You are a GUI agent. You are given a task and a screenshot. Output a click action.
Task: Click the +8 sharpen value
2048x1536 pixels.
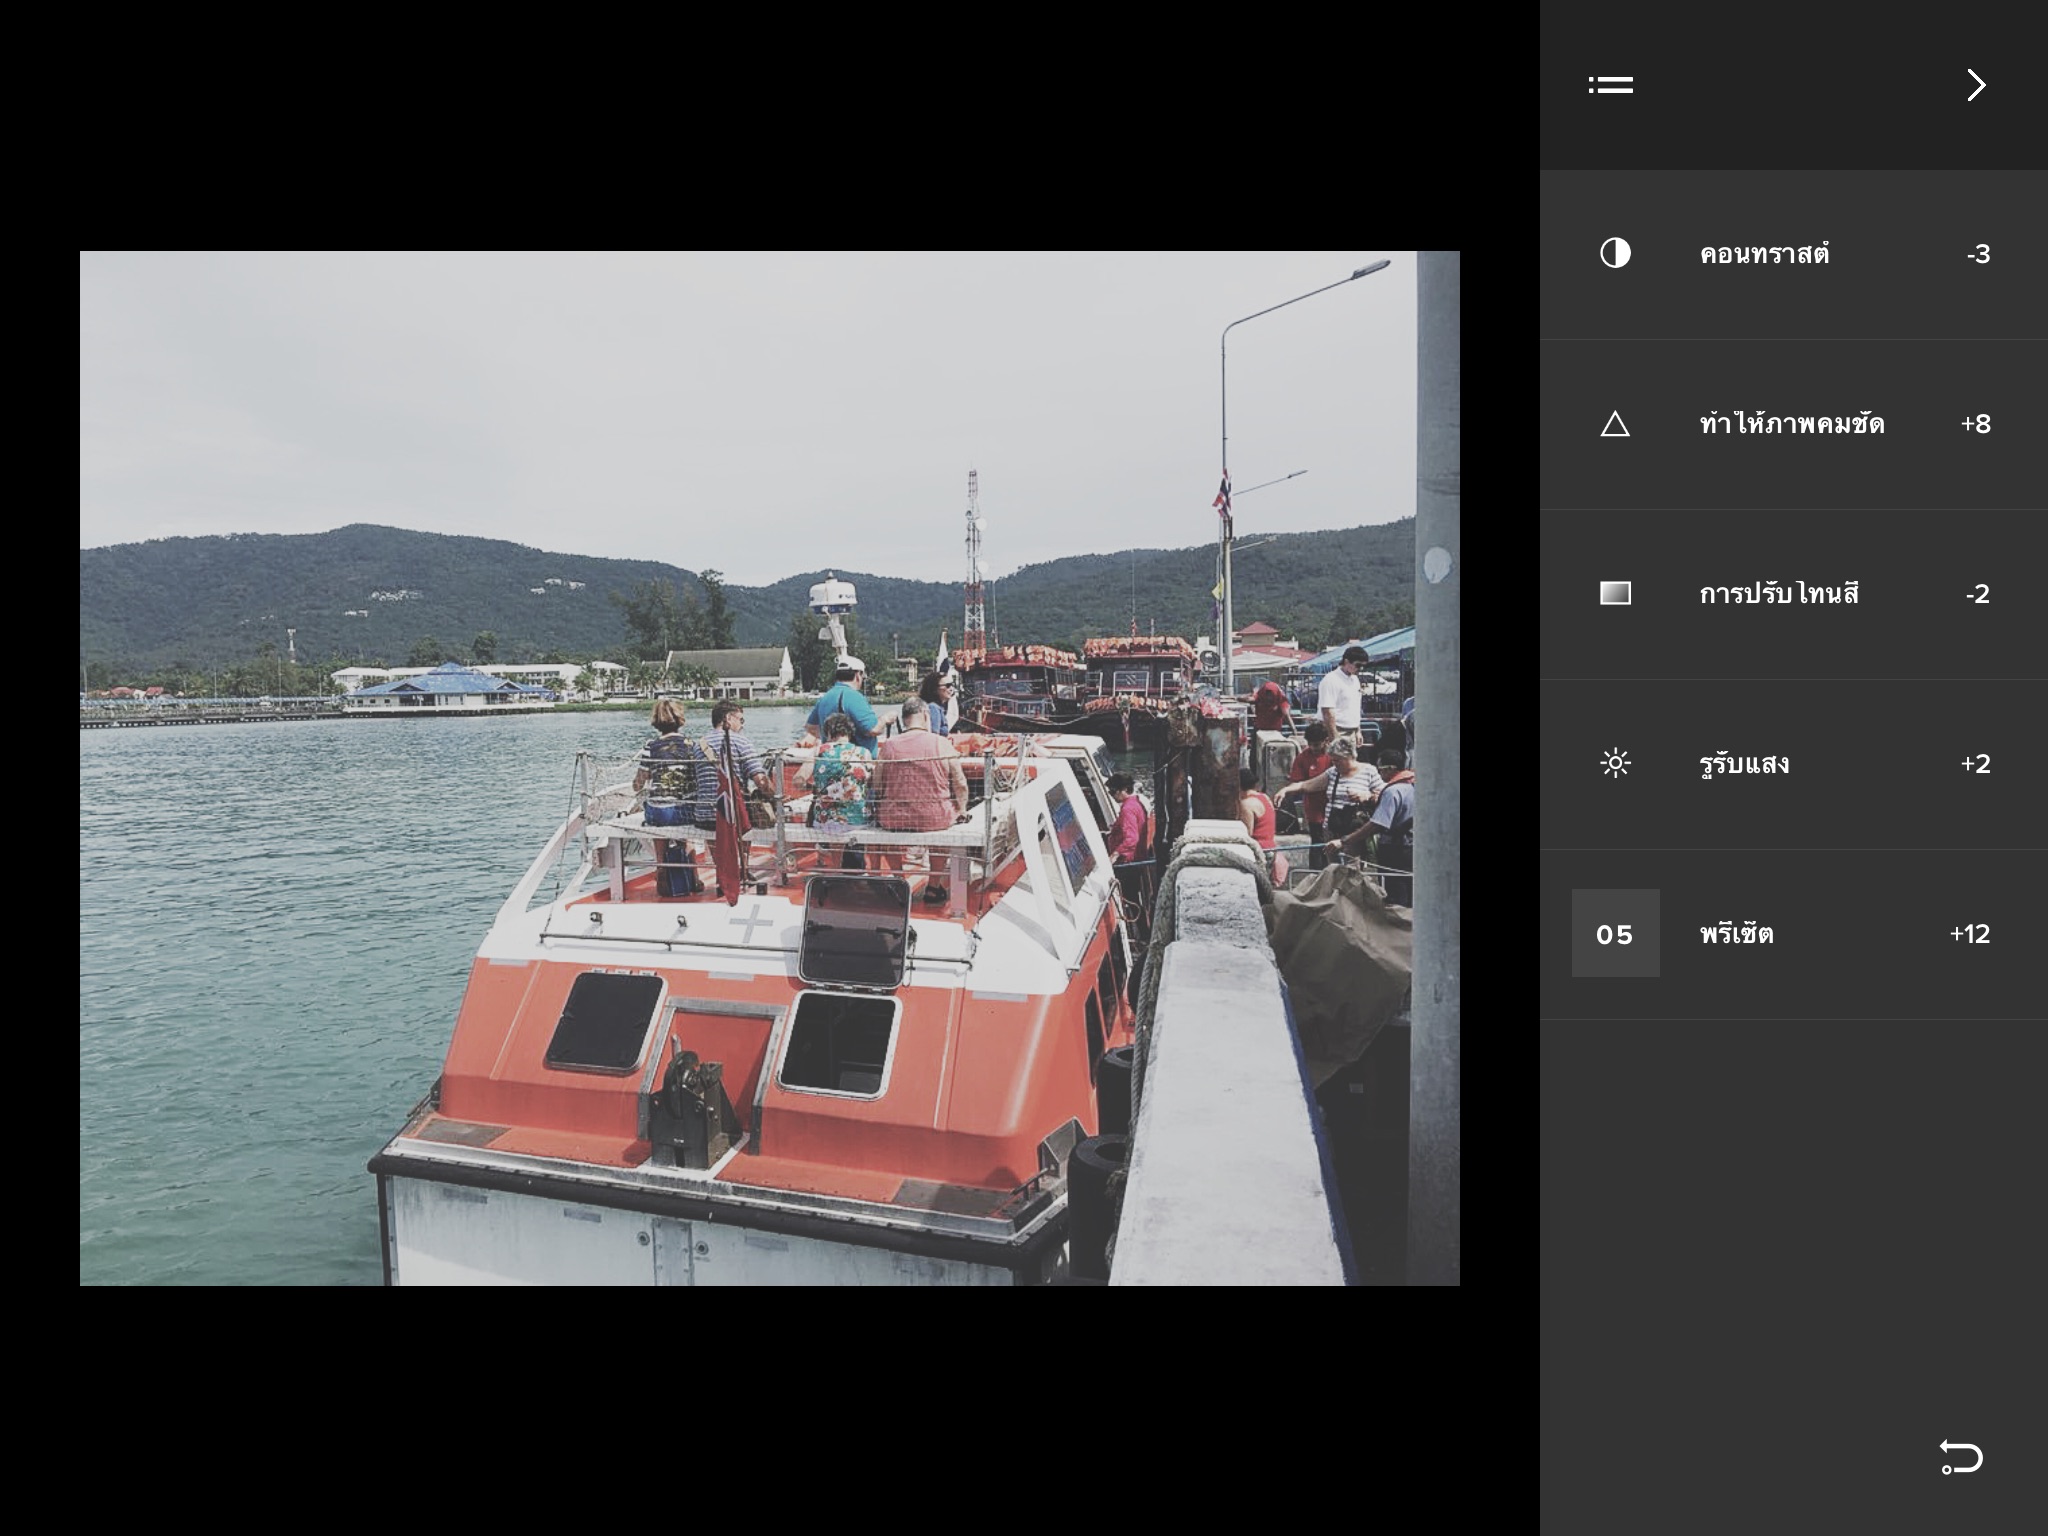point(1976,424)
